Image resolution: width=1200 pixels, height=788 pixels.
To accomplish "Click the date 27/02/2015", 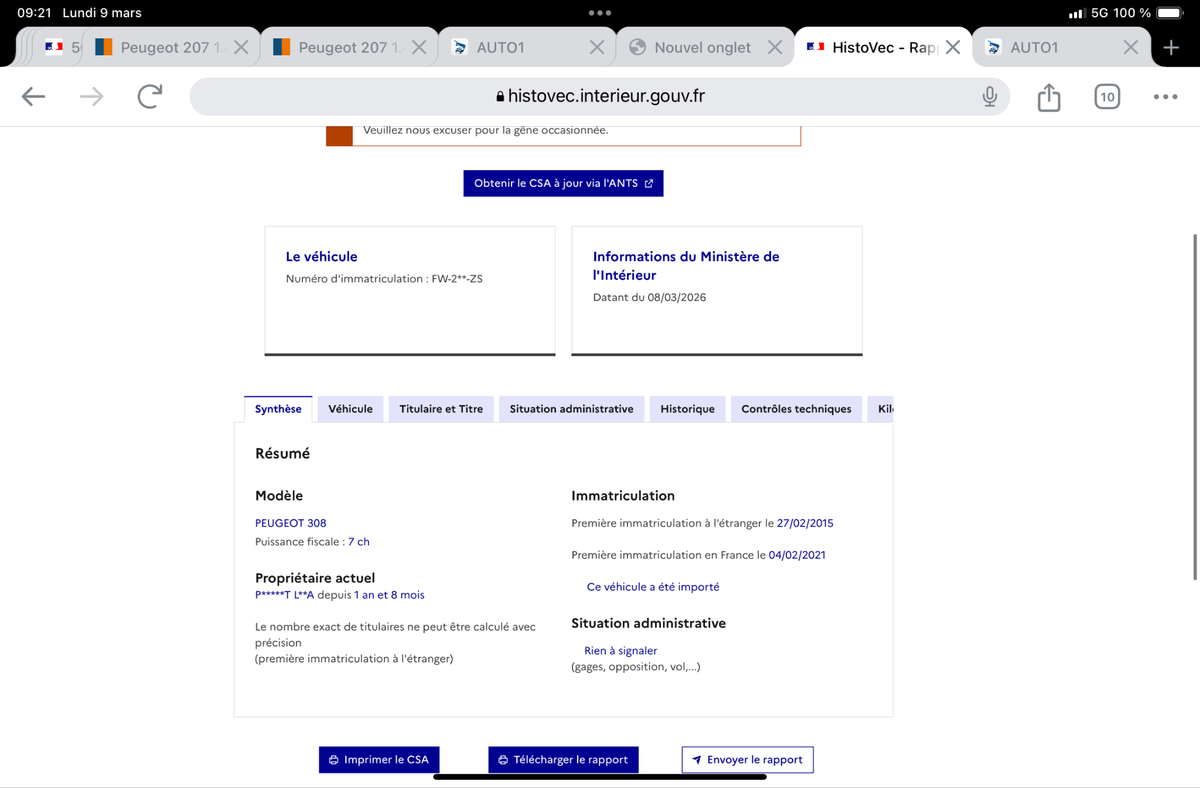I will coord(805,523).
